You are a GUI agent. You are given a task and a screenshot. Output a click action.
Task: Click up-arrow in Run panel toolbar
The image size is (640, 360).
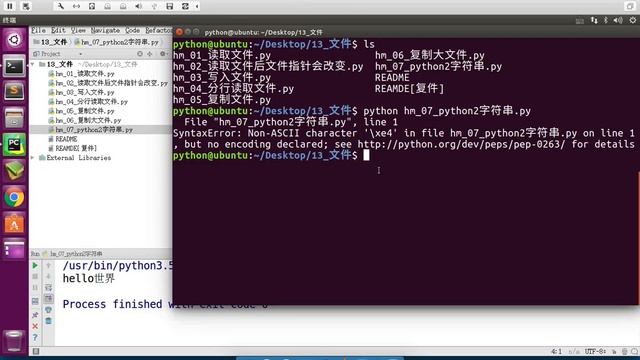click(x=49, y=266)
